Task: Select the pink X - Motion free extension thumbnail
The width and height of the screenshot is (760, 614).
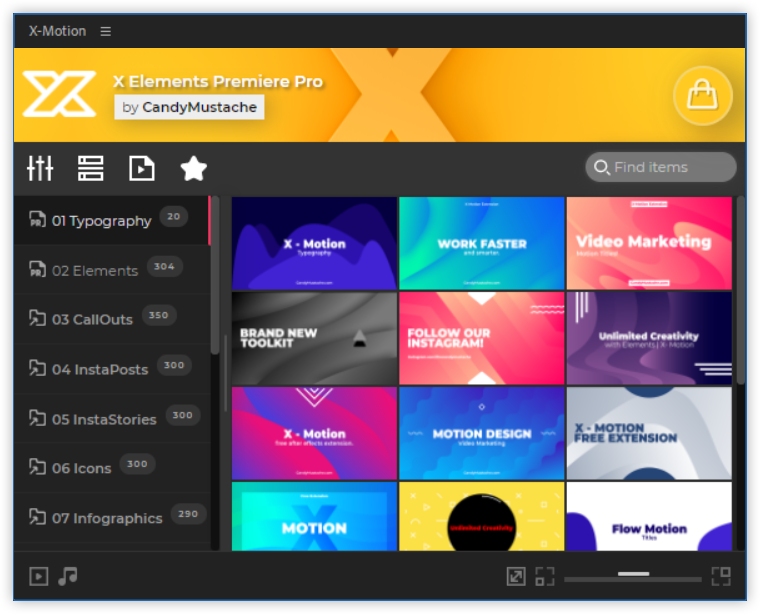Action: (x=314, y=433)
